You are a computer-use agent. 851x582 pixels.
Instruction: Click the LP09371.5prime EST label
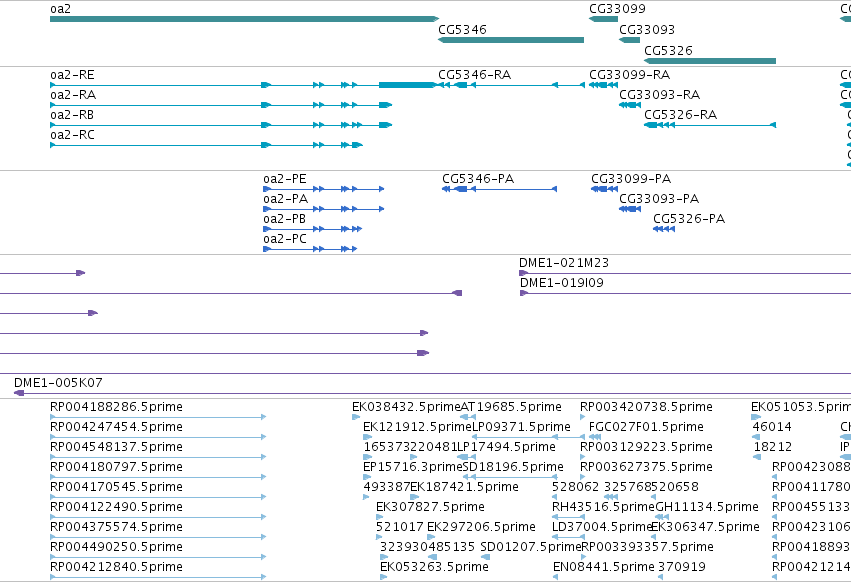point(521,427)
